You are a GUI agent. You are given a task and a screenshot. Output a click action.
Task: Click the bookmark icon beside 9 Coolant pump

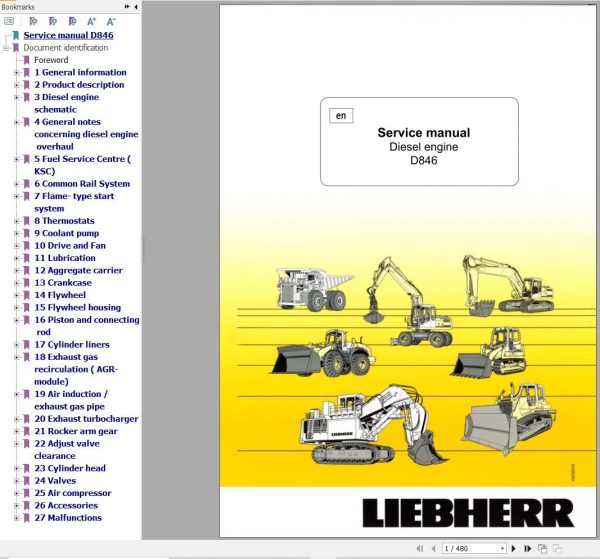26,233
